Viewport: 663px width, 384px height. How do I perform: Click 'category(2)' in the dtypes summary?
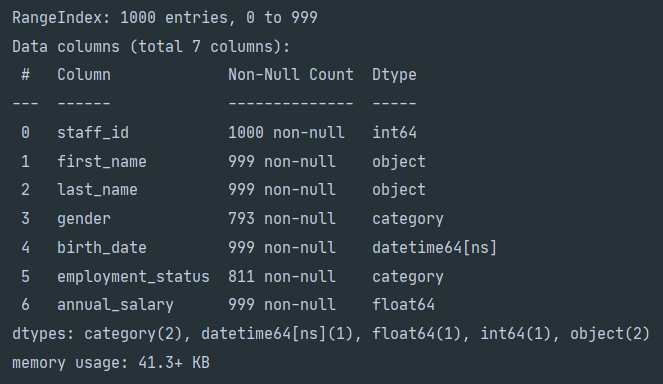(x=133, y=335)
